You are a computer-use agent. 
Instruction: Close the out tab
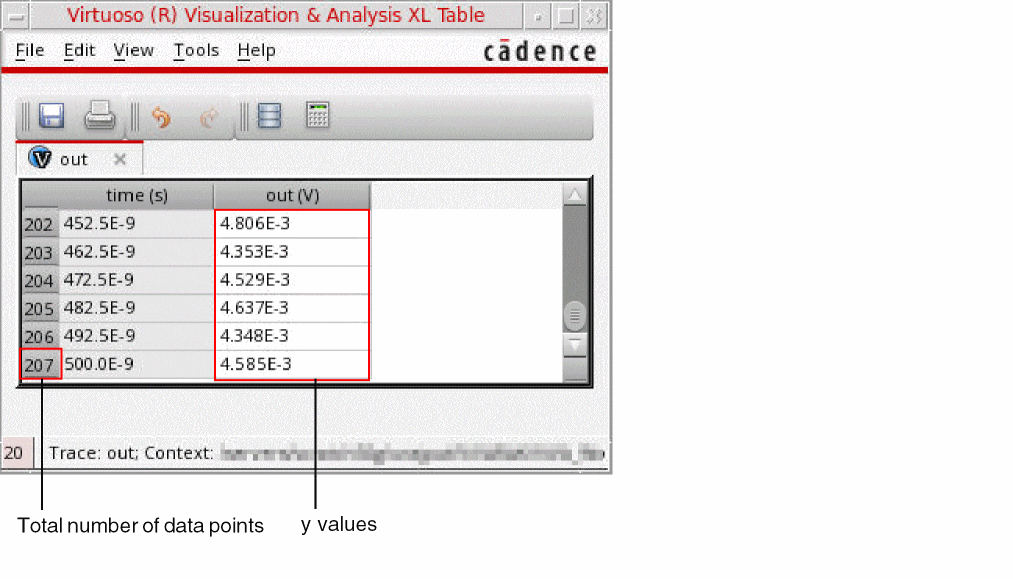[120, 159]
